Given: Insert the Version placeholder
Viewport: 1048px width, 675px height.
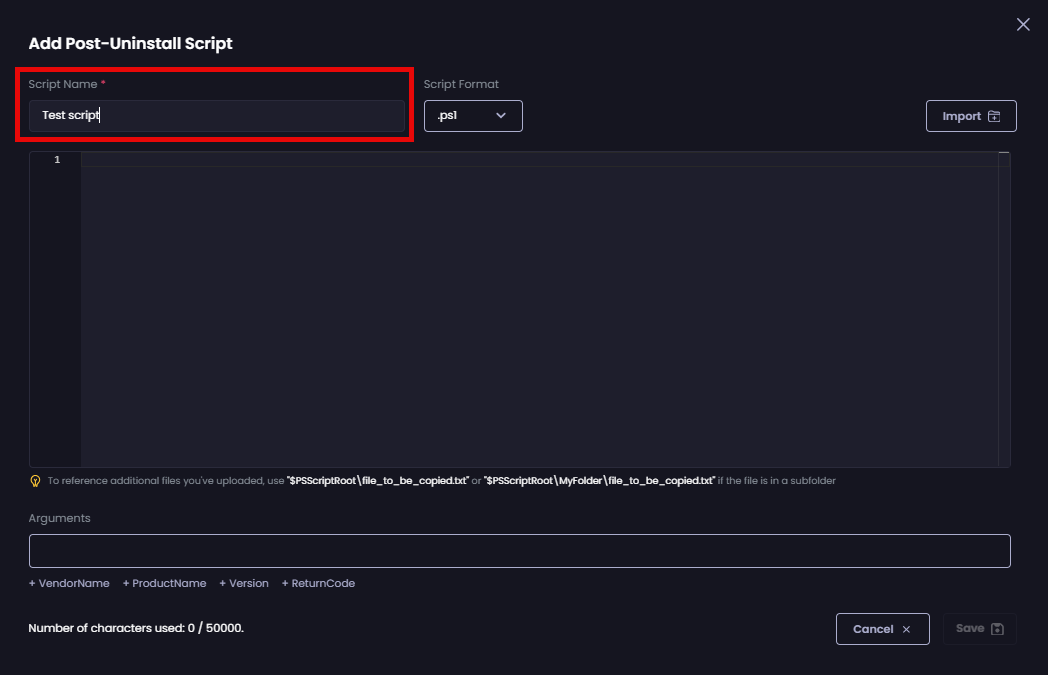Looking at the screenshot, I should point(243,583).
